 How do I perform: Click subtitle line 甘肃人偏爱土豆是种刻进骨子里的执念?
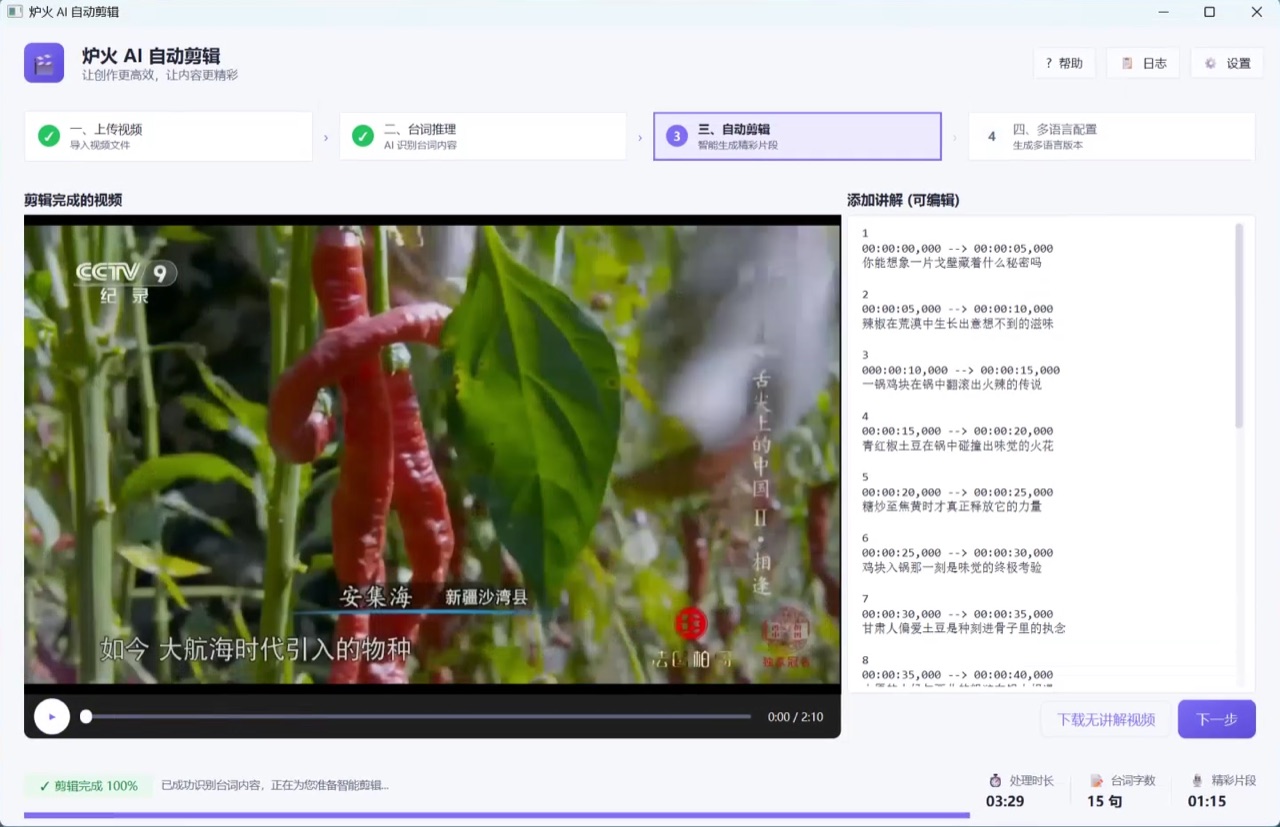(x=964, y=629)
